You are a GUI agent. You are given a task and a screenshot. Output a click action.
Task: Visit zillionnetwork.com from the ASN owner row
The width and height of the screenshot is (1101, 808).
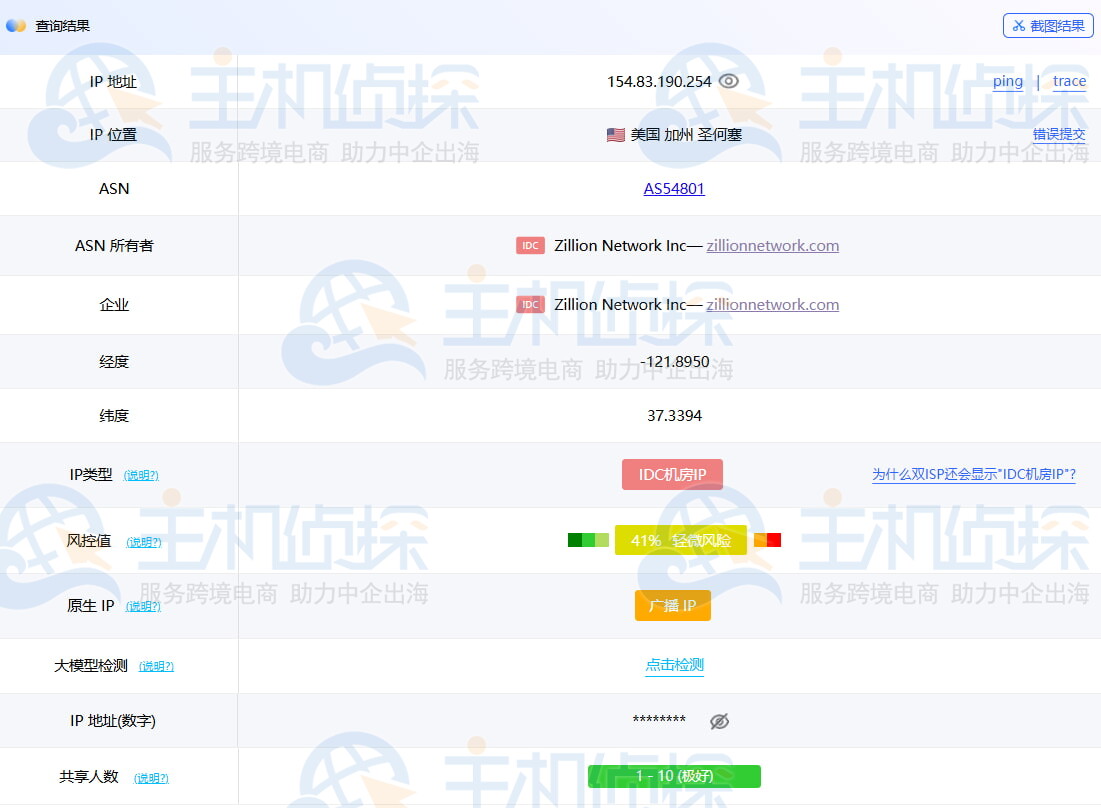(x=772, y=245)
